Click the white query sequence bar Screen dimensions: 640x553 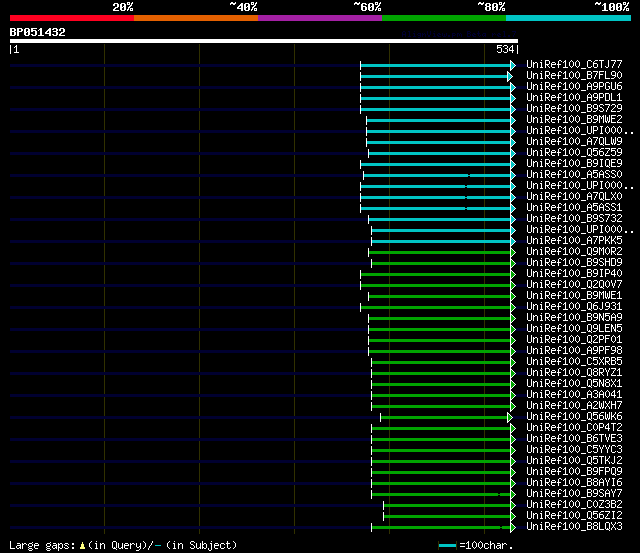264,41
